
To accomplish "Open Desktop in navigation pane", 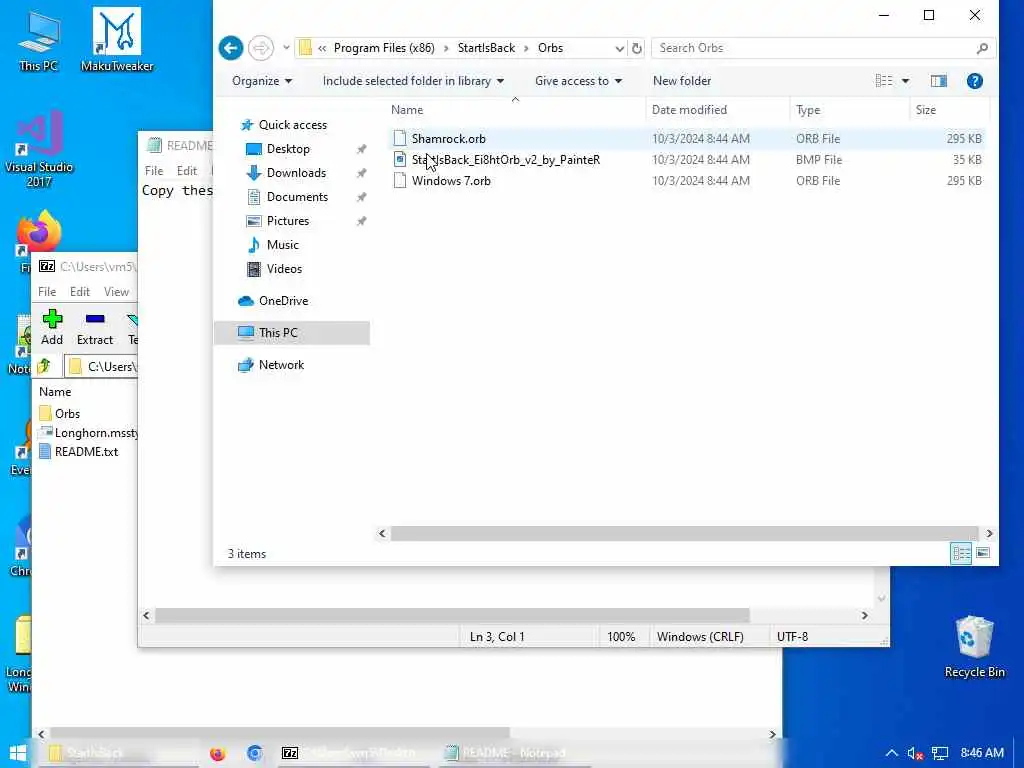I will [x=288, y=149].
